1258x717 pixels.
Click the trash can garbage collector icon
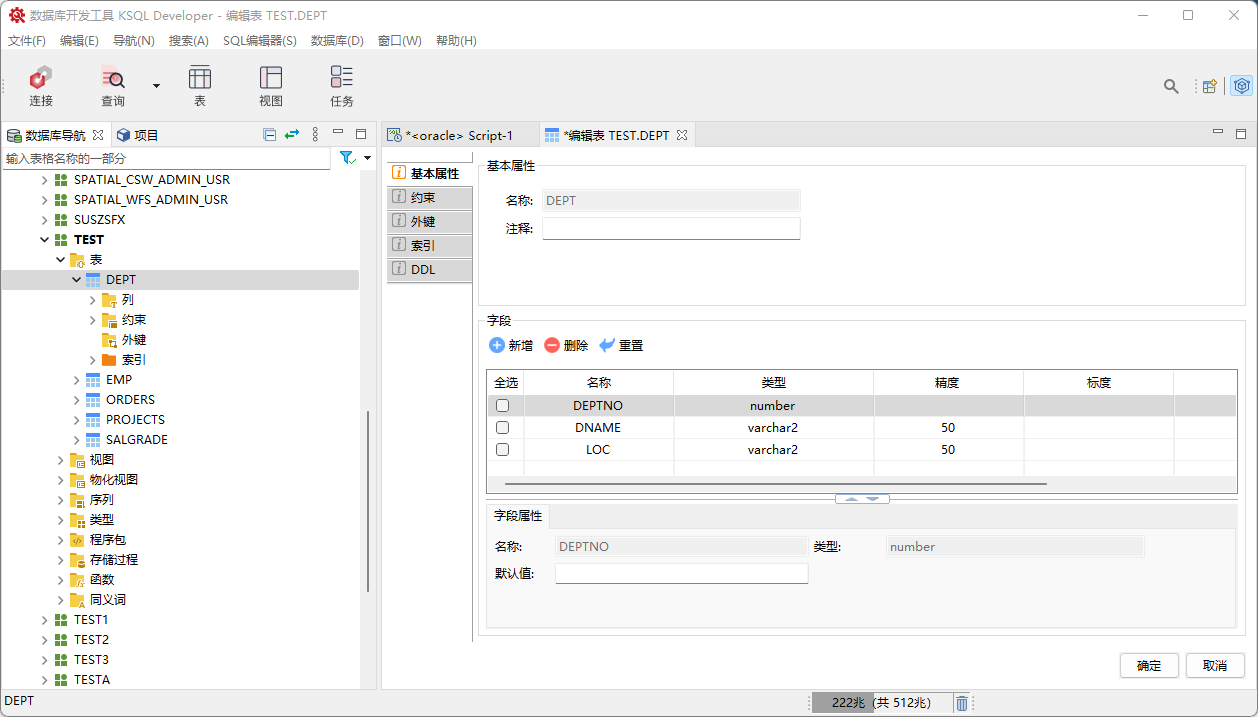pos(961,703)
